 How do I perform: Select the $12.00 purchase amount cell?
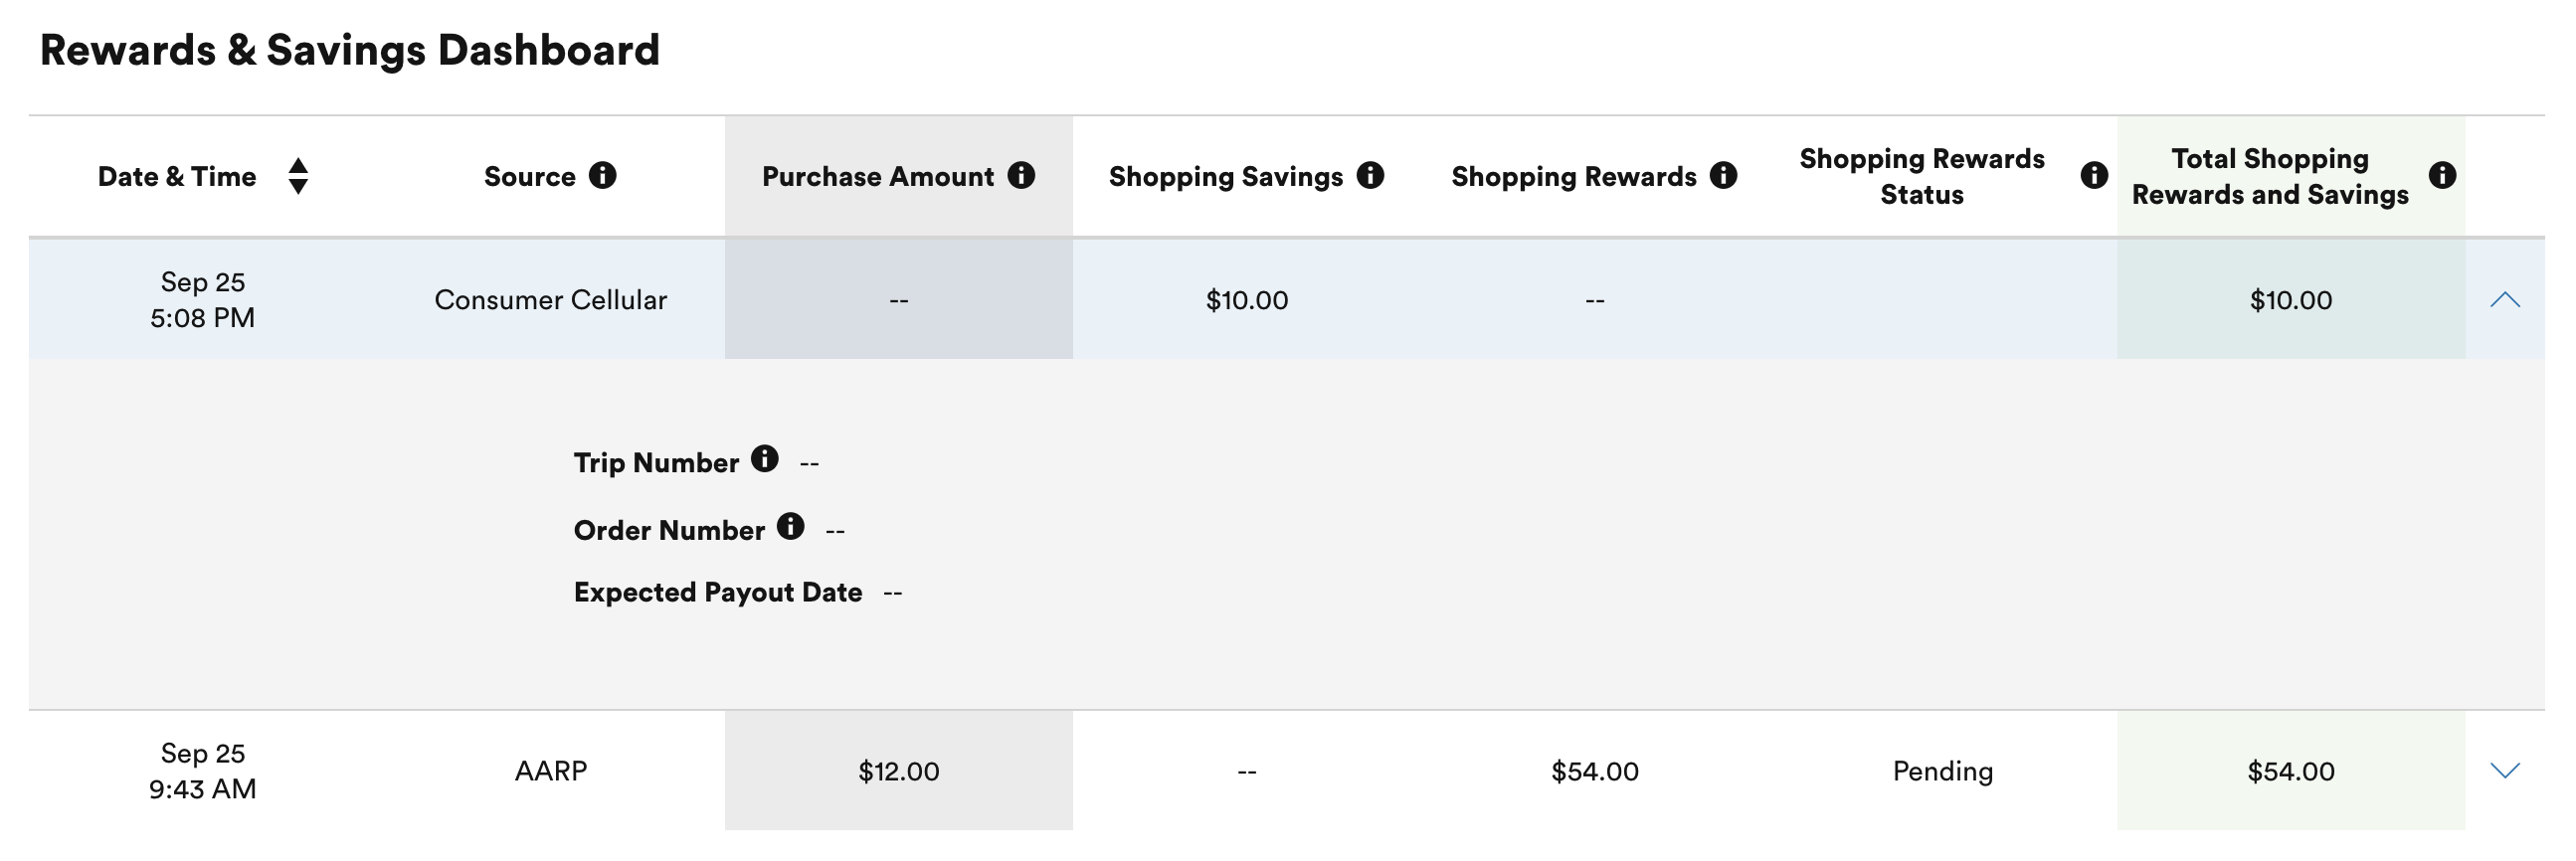pyautogui.click(x=899, y=771)
